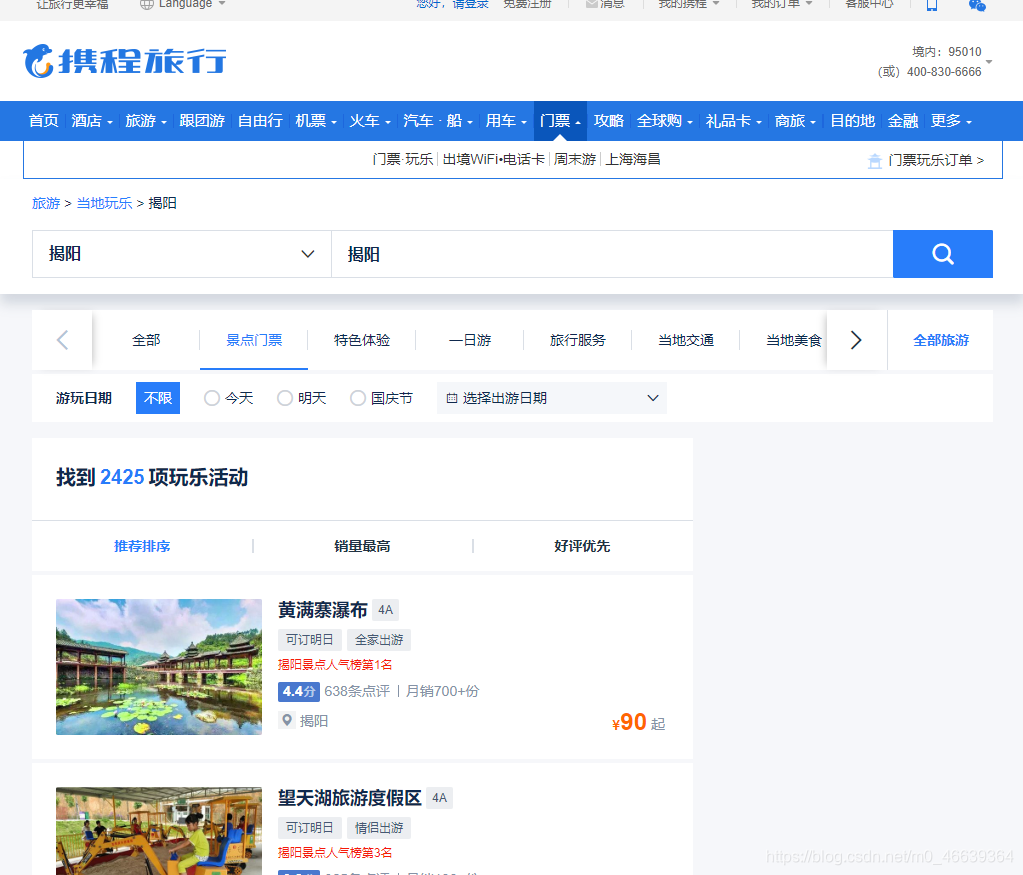Open the 揭阳 city dropdown
1023x875 pixels.
pos(182,254)
